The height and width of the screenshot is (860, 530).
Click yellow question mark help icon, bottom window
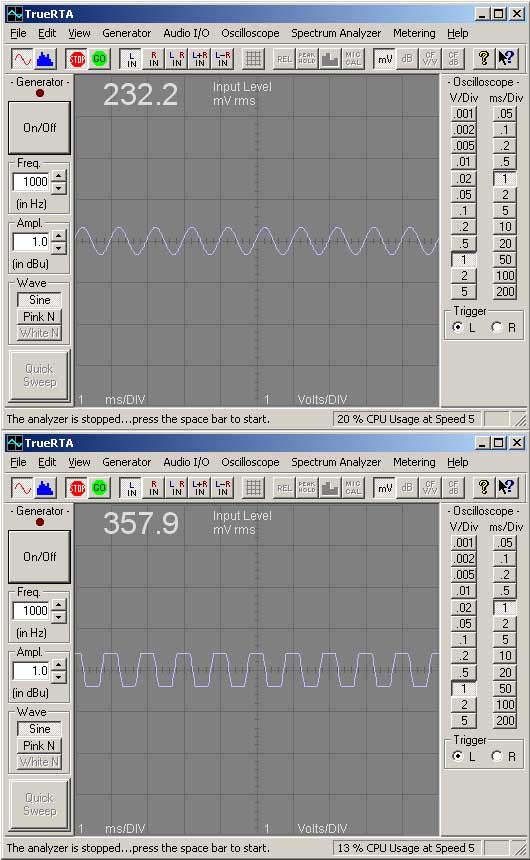coord(483,488)
